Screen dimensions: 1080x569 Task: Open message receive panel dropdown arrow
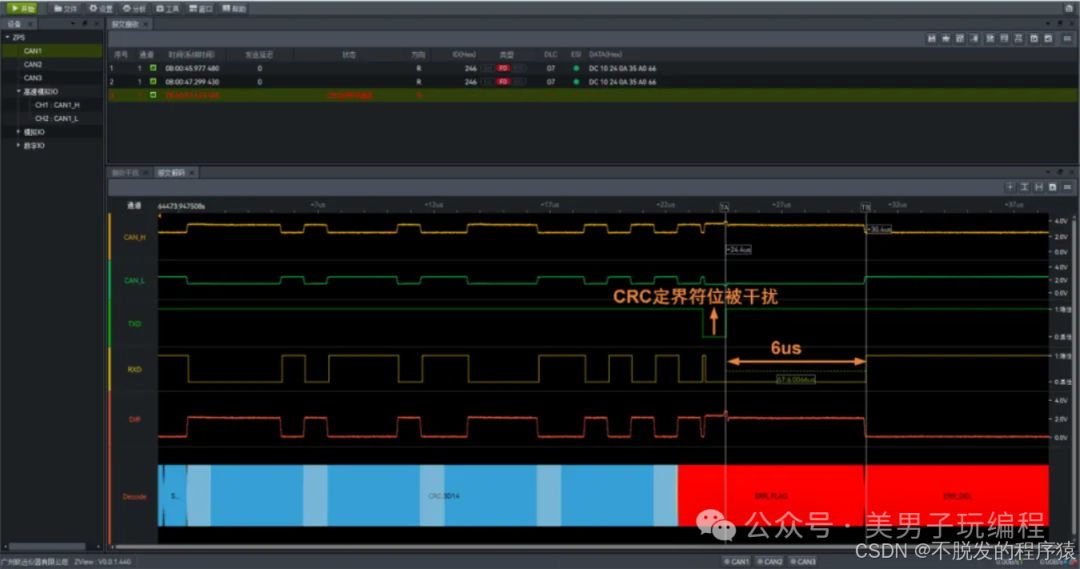(x=1048, y=24)
